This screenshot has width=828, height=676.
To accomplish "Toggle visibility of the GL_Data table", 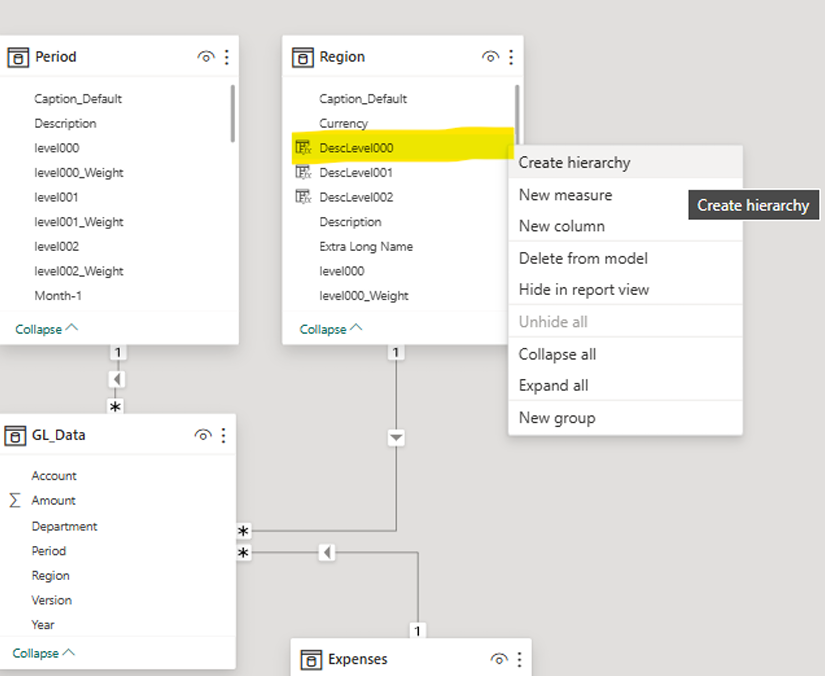I will [203, 435].
